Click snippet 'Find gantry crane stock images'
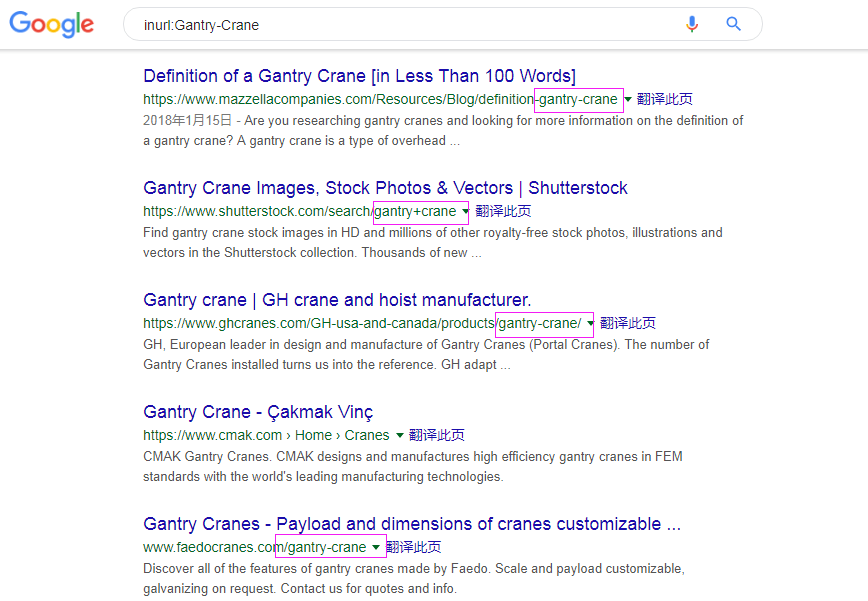This screenshot has width=868, height=601. [x=432, y=242]
